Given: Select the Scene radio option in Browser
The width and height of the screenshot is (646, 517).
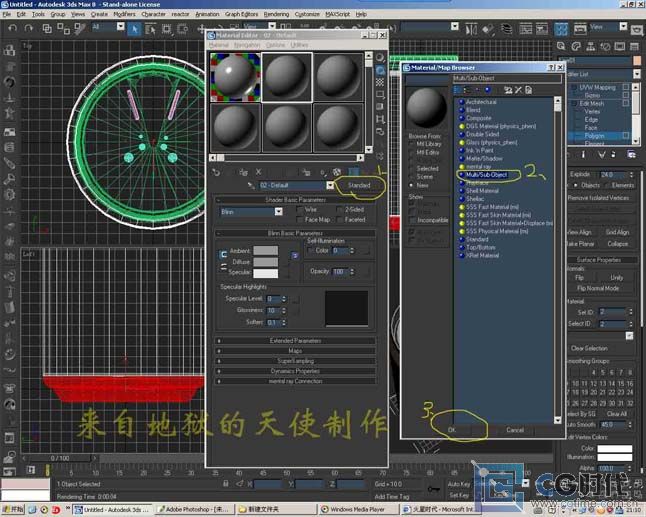Looking at the screenshot, I should point(411,177).
